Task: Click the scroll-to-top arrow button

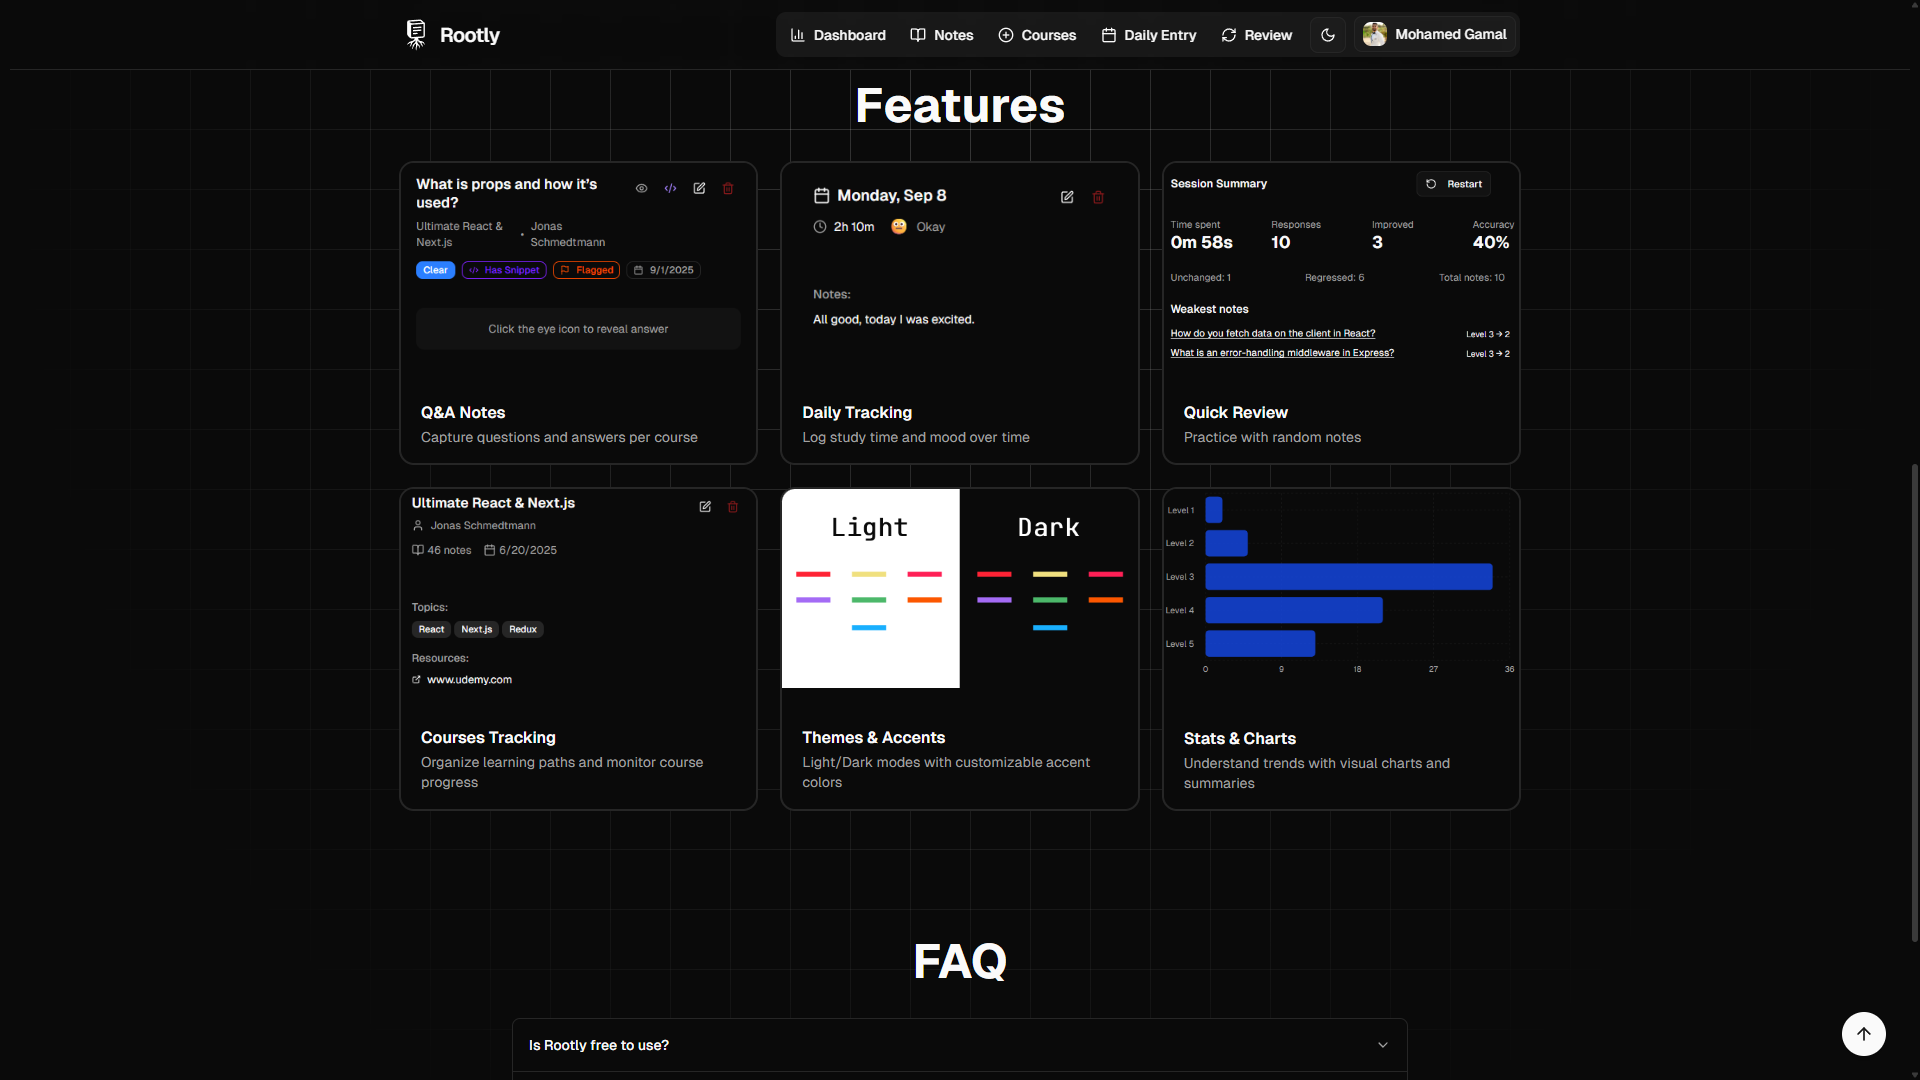Action: coord(1863,1034)
